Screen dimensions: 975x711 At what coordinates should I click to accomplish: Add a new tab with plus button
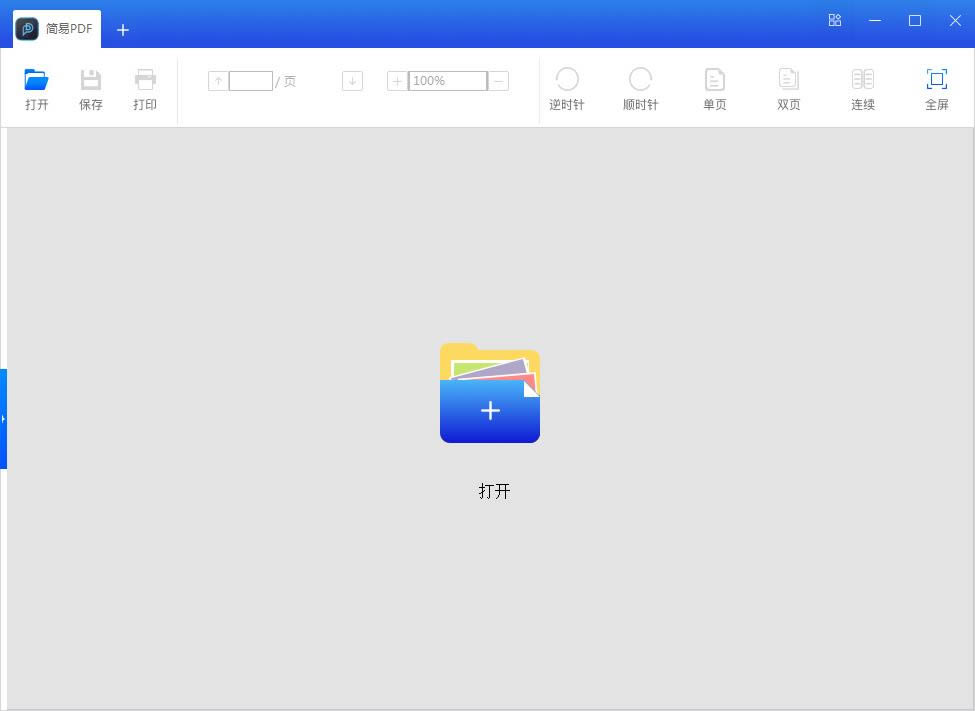coord(122,30)
